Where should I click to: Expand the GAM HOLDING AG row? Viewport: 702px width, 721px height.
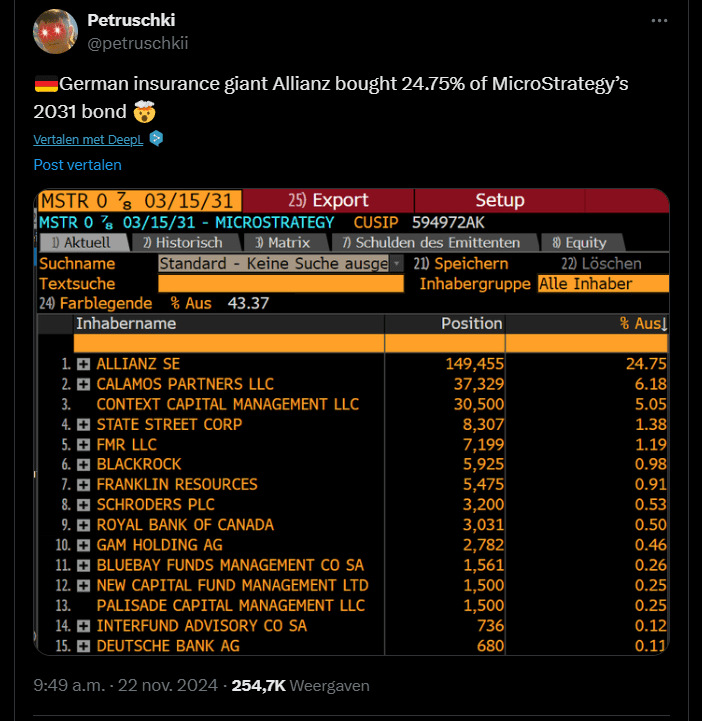point(83,545)
